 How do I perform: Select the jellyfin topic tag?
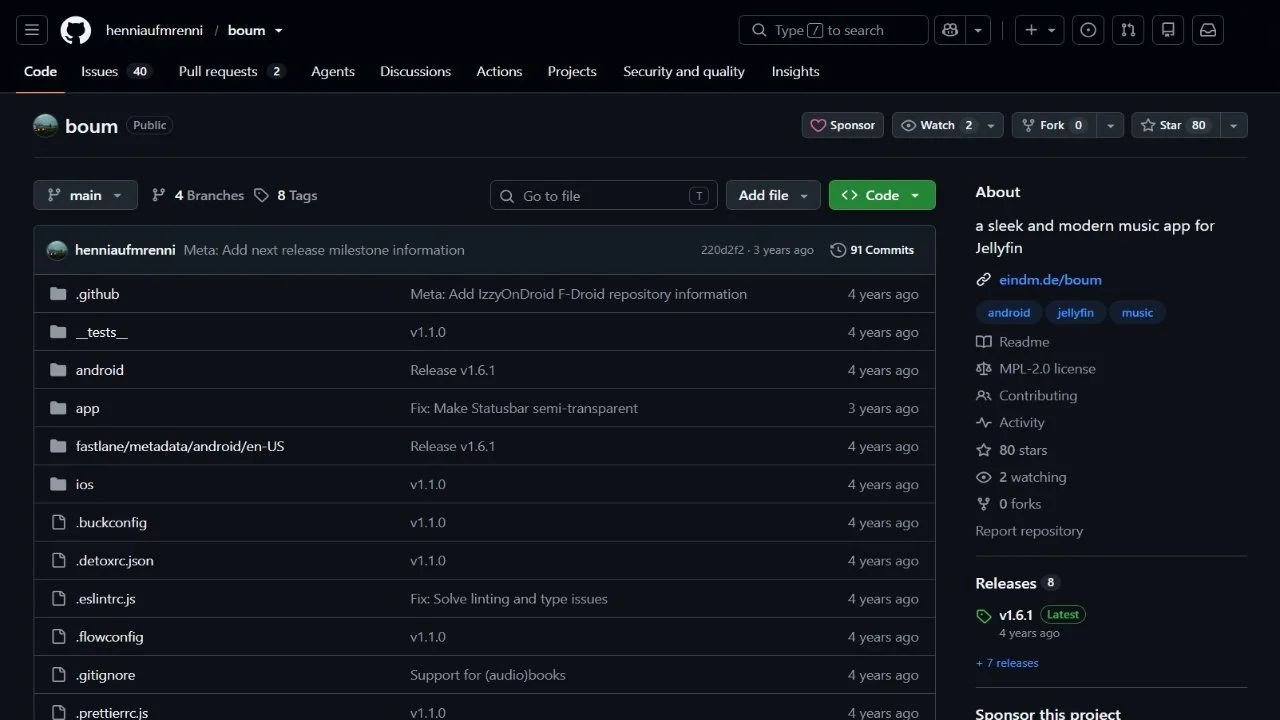[1076, 313]
